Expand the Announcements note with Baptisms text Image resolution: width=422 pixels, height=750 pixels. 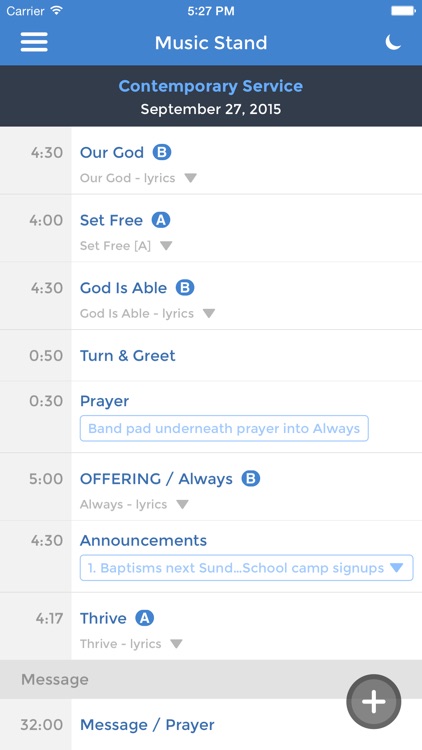[x=246, y=568]
